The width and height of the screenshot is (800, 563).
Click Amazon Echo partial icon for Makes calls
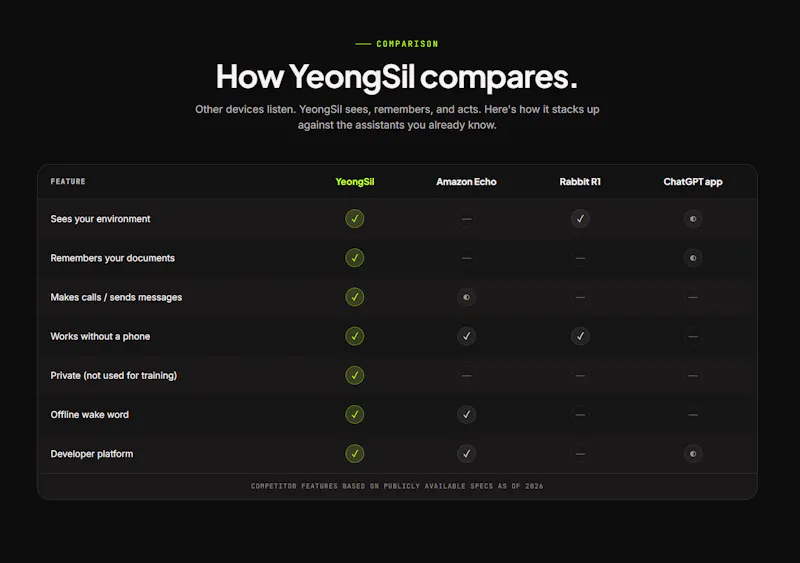coord(466,297)
